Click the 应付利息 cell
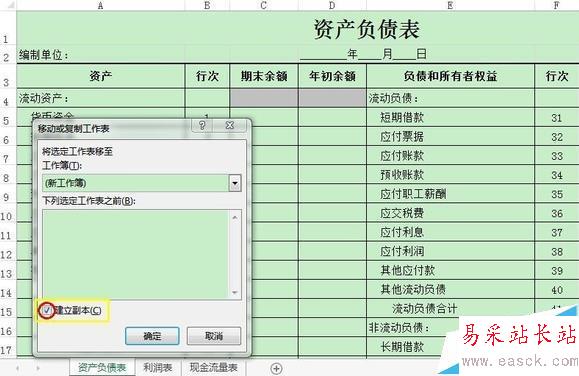 click(450, 232)
